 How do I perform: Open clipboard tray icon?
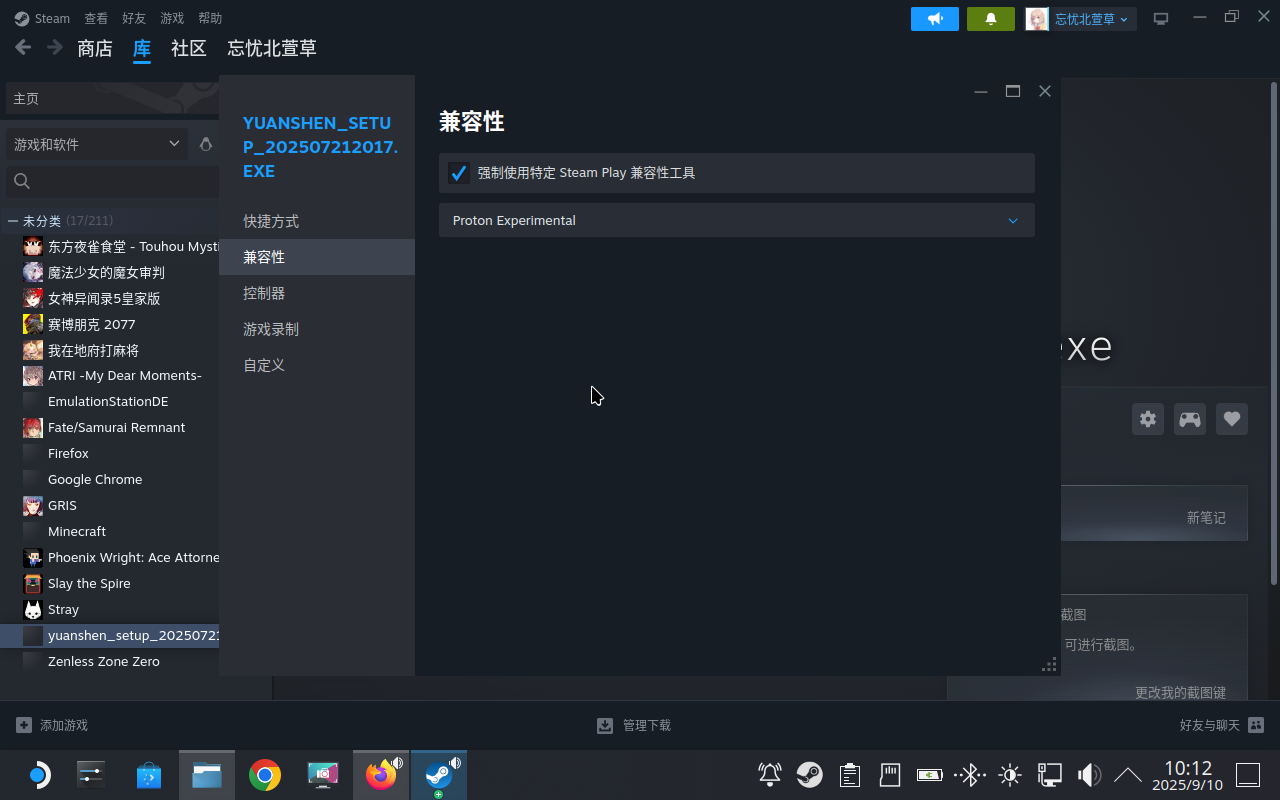tap(850, 775)
